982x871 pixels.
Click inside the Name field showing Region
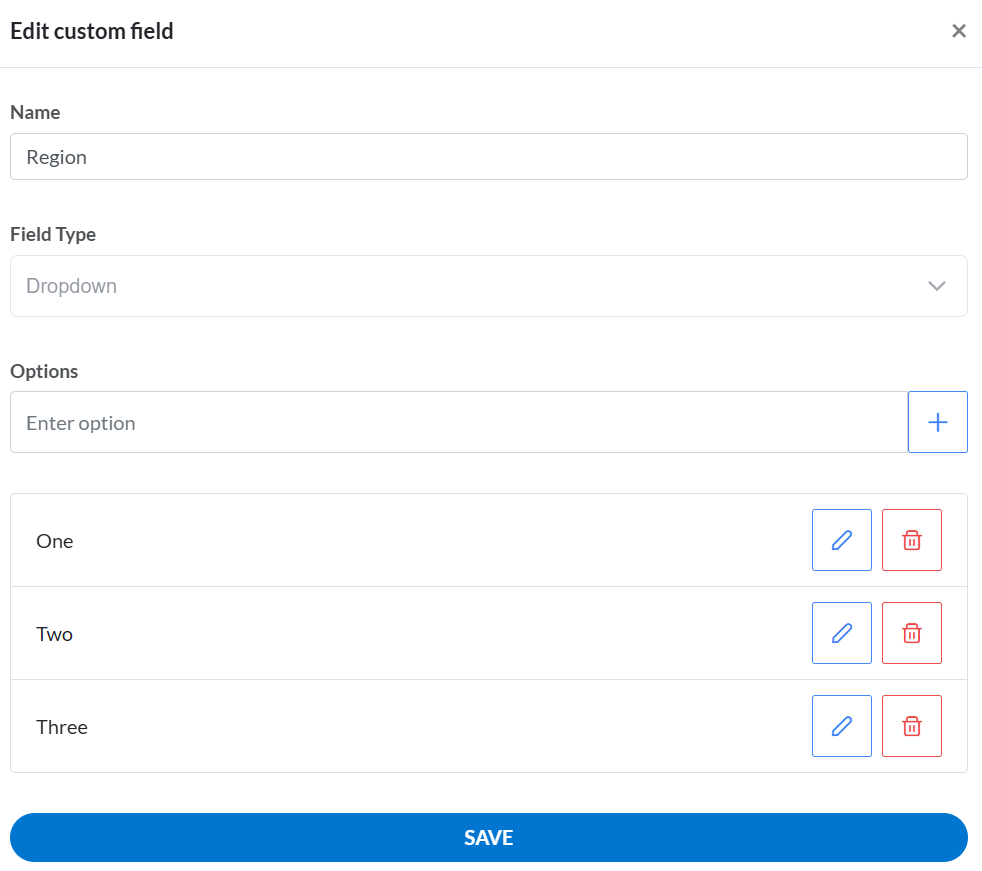(x=489, y=156)
